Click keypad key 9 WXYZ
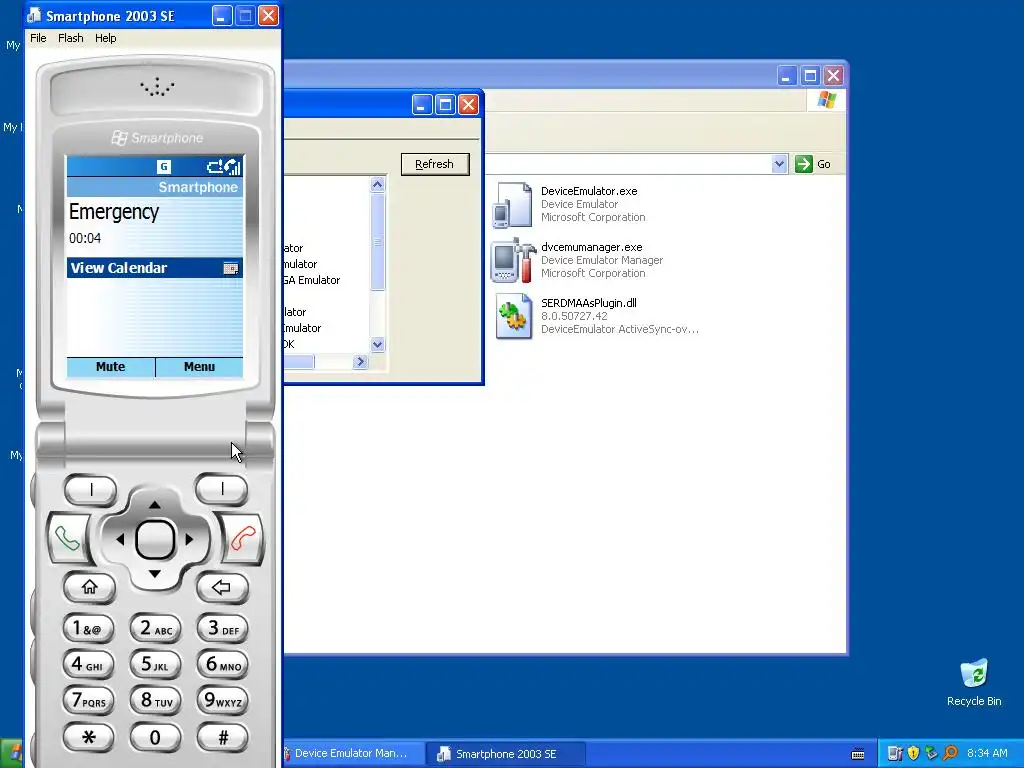This screenshot has width=1024, height=768. click(223, 700)
